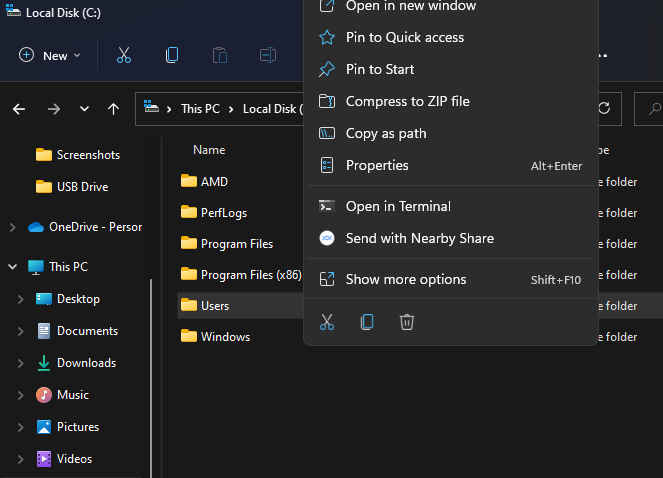Open the chevron after This PC in the breadcrumb
663x478 pixels.
[231, 109]
